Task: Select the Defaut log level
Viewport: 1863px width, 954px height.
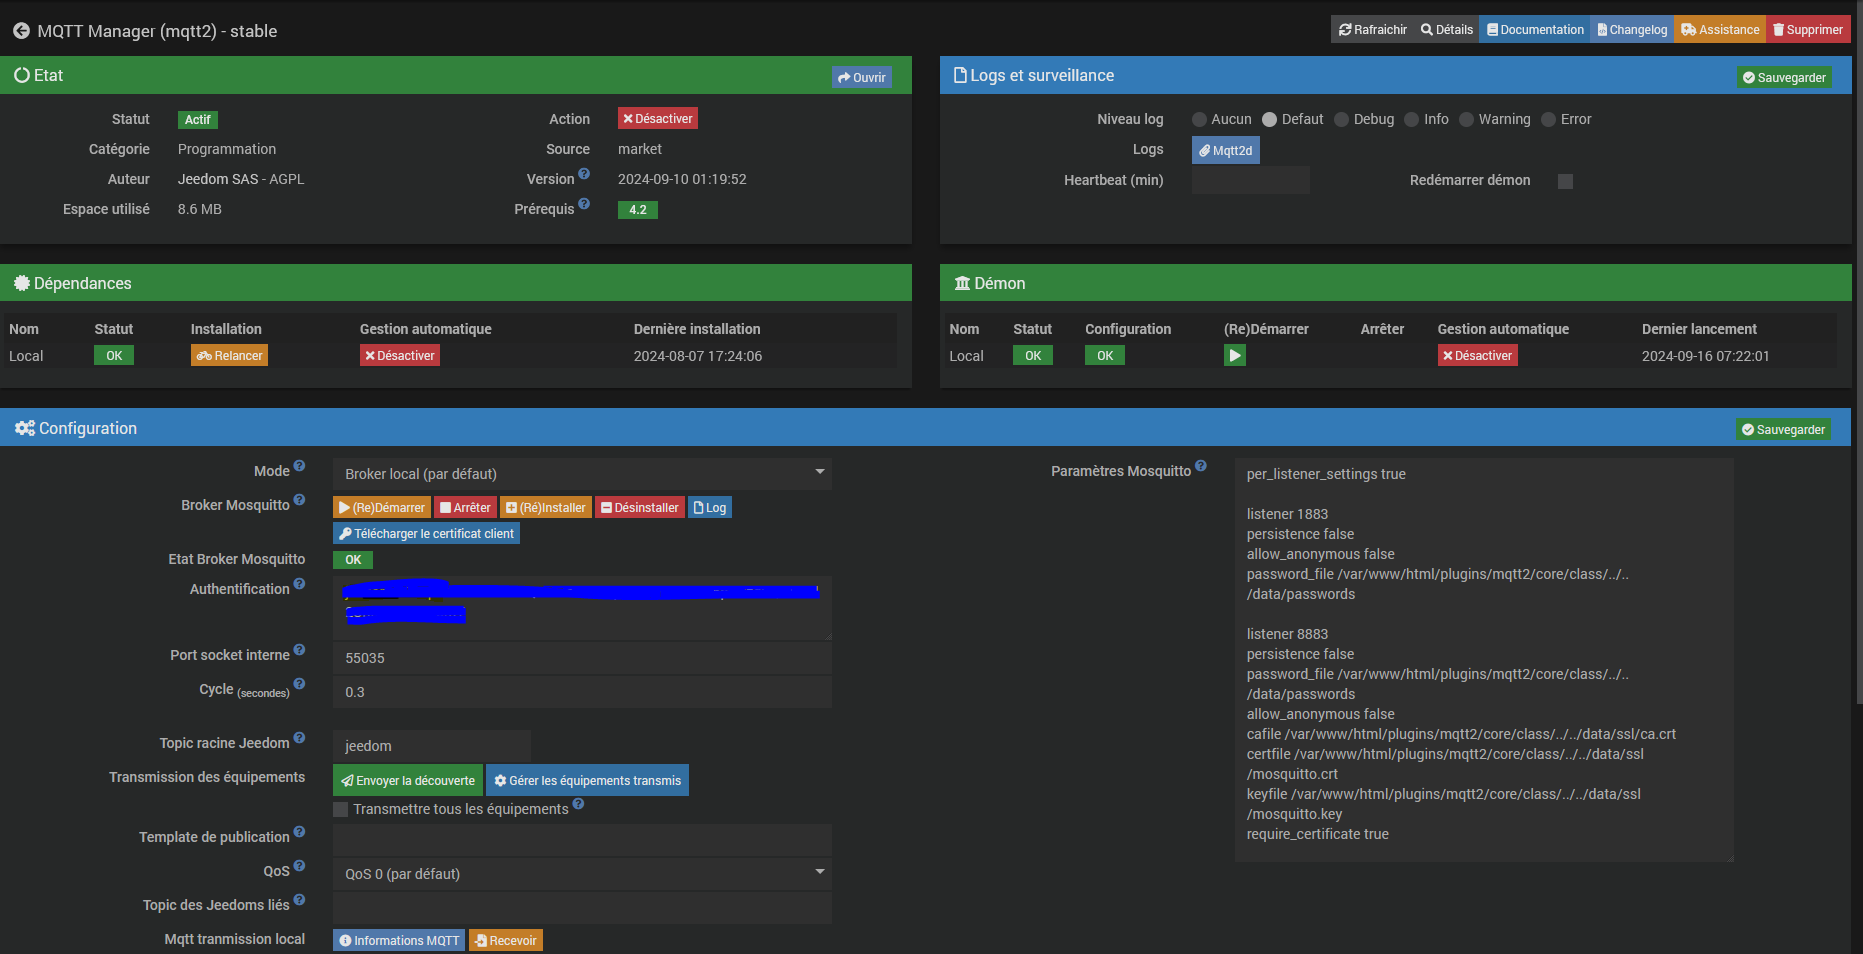Action: [1269, 120]
